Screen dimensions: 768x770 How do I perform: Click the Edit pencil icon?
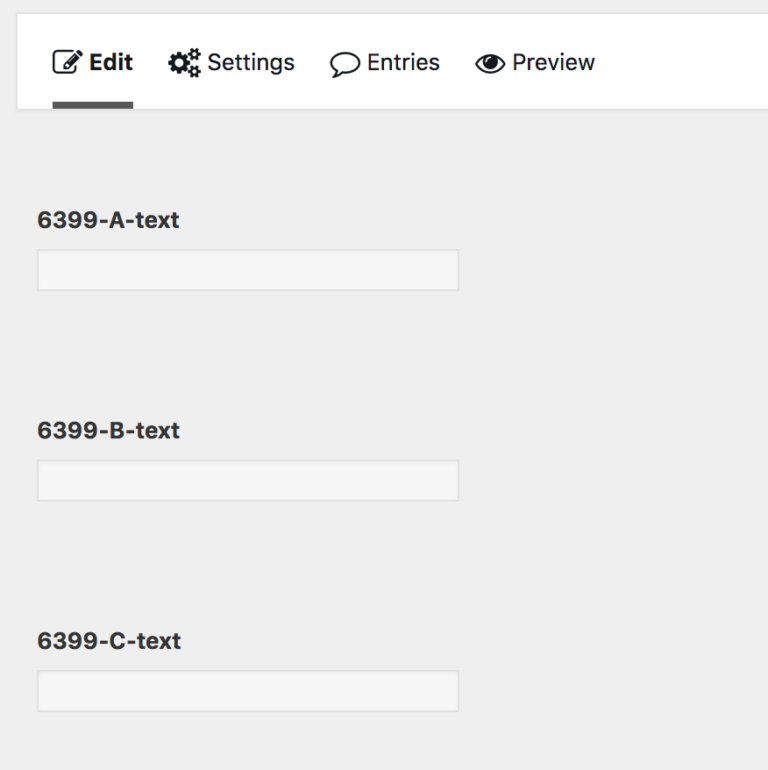click(x=66, y=63)
